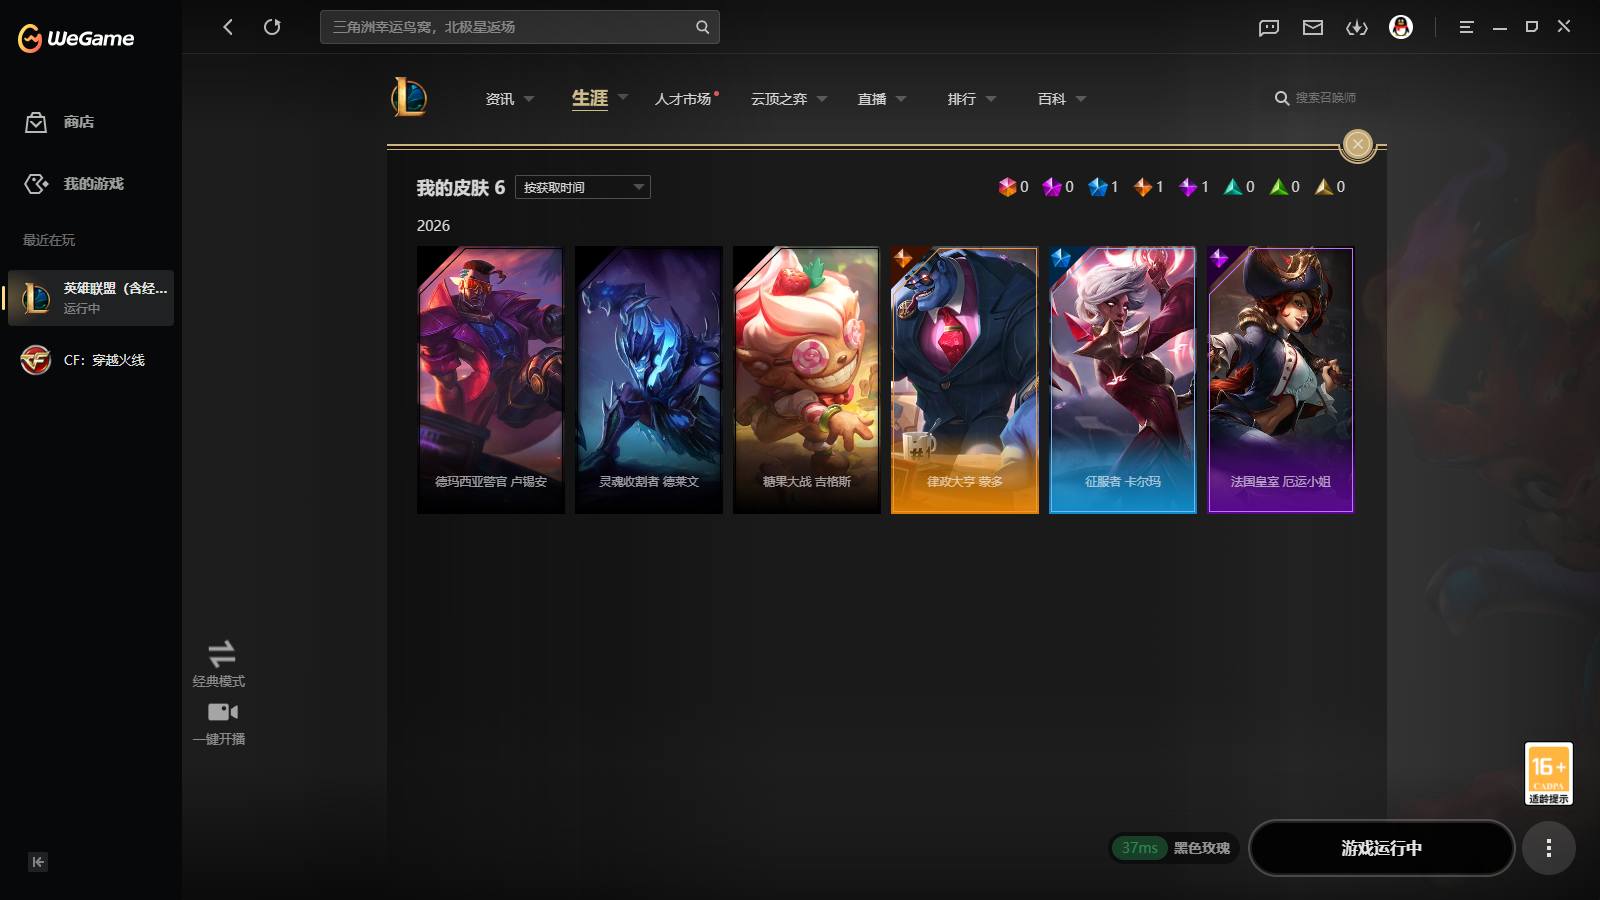Viewport: 1600px width, 900px height.
Task: Open the 资讯 tab
Action: coord(500,99)
